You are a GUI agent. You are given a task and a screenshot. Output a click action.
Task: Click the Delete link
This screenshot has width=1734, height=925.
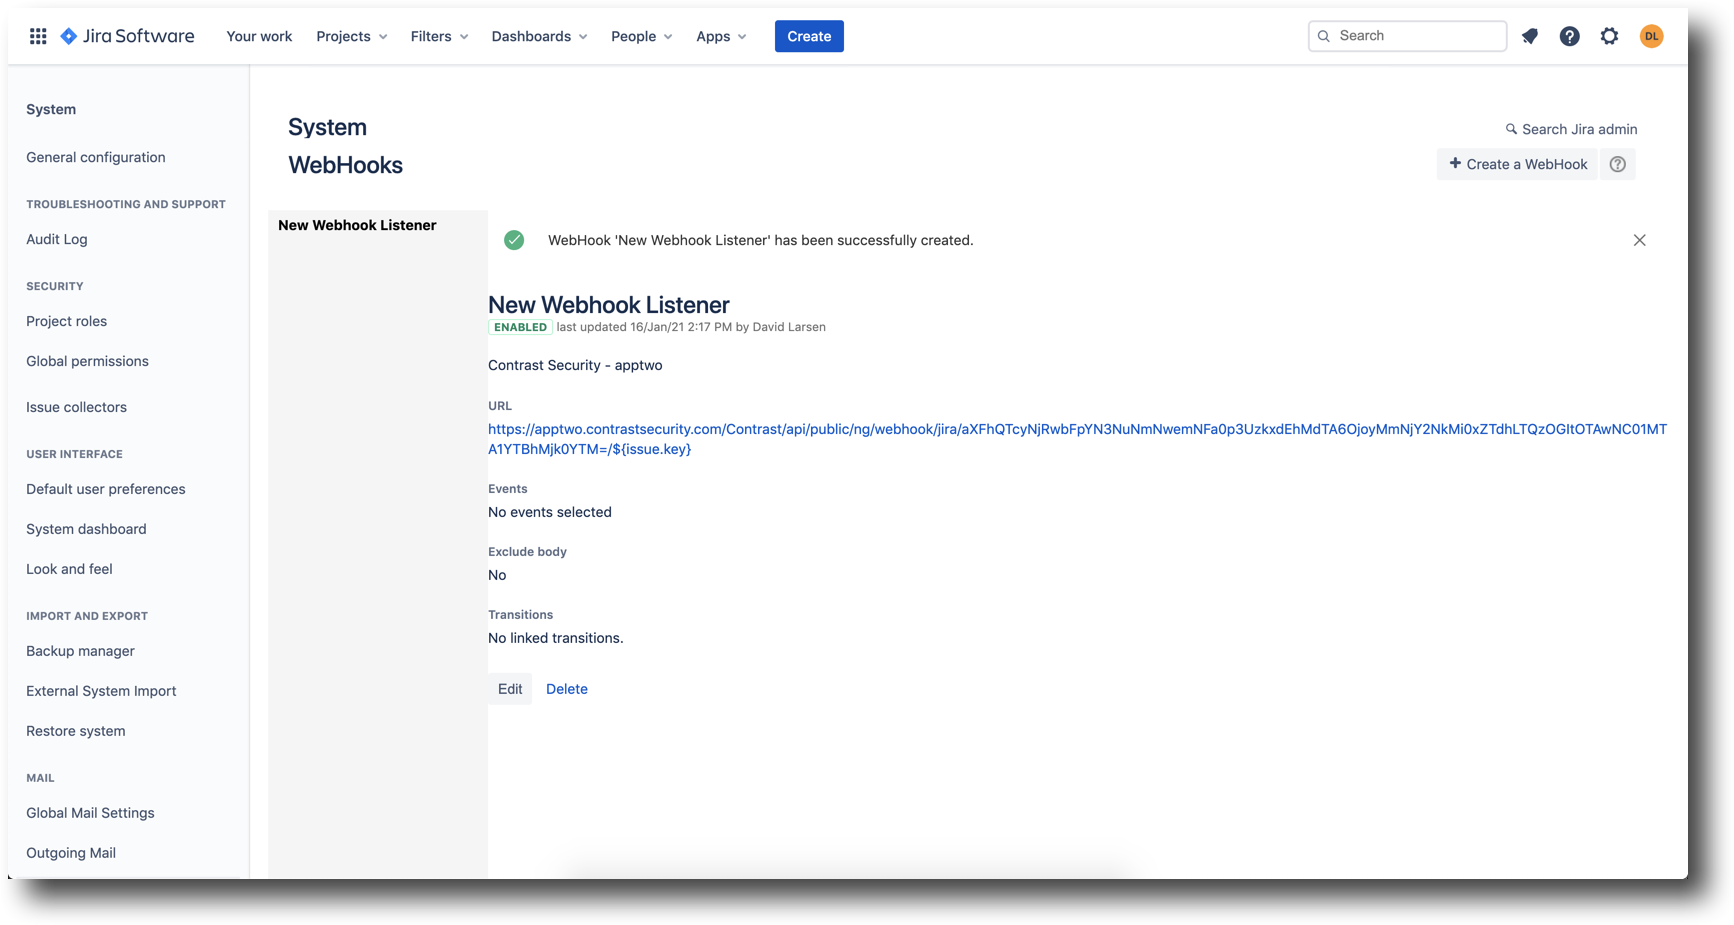pyautogui.click(x=567, y=689)
